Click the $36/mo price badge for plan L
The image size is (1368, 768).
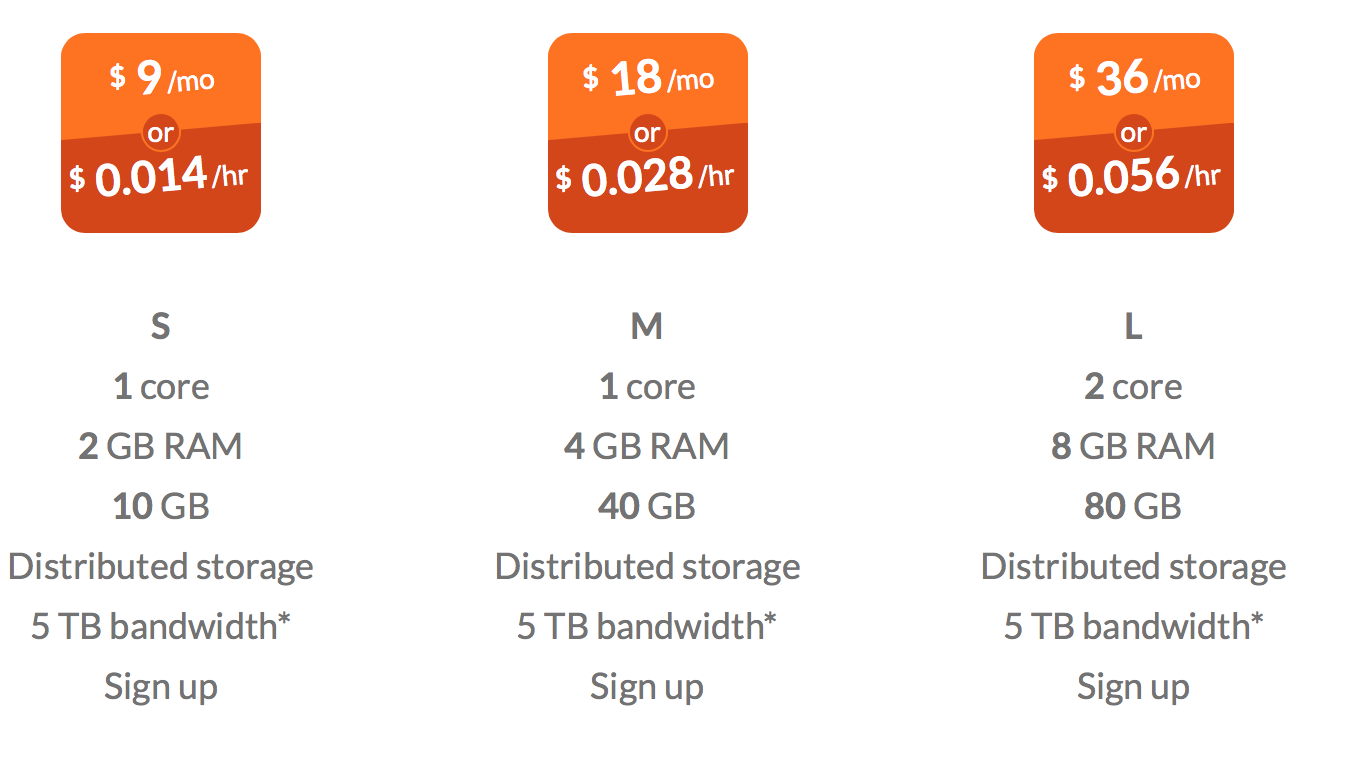tap(1133, 78)
